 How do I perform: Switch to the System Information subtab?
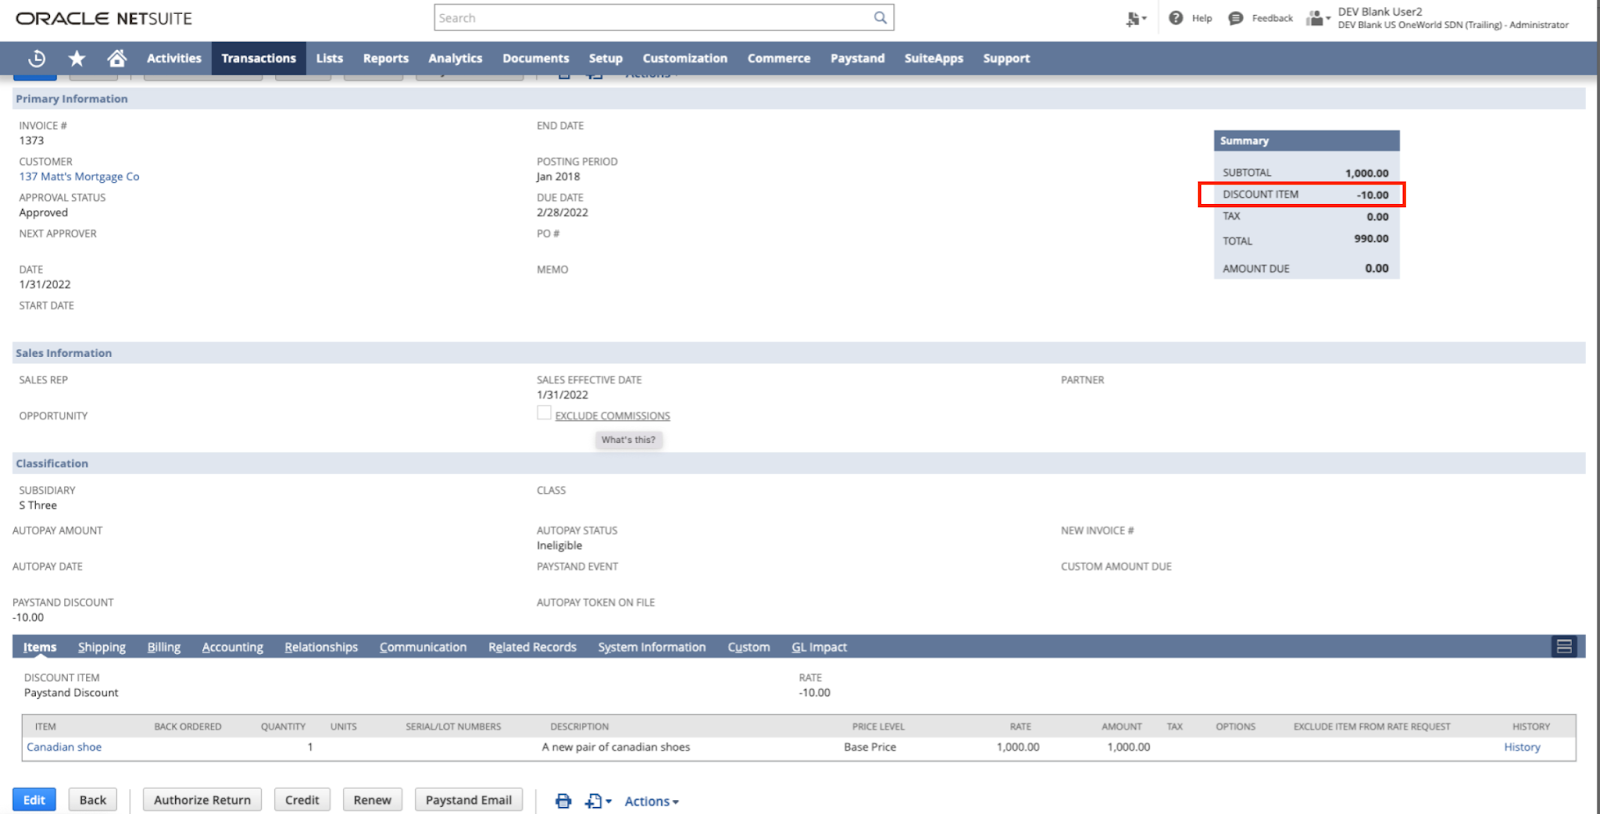pos(652,647)
